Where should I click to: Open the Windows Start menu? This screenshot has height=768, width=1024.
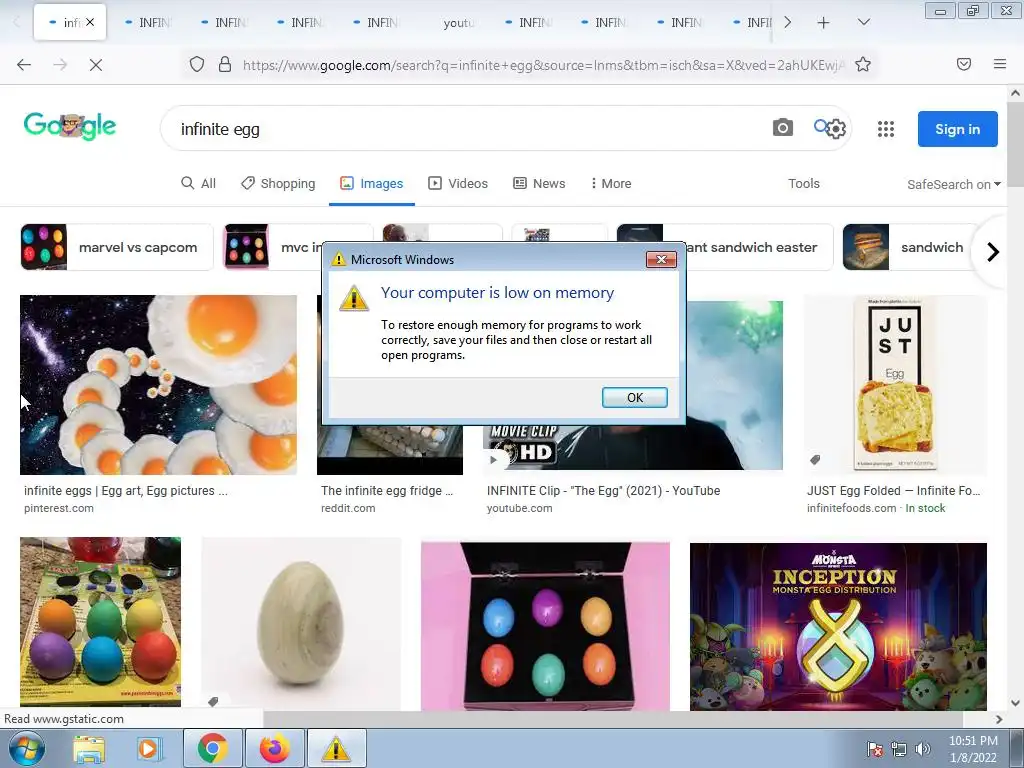(27, 748)
